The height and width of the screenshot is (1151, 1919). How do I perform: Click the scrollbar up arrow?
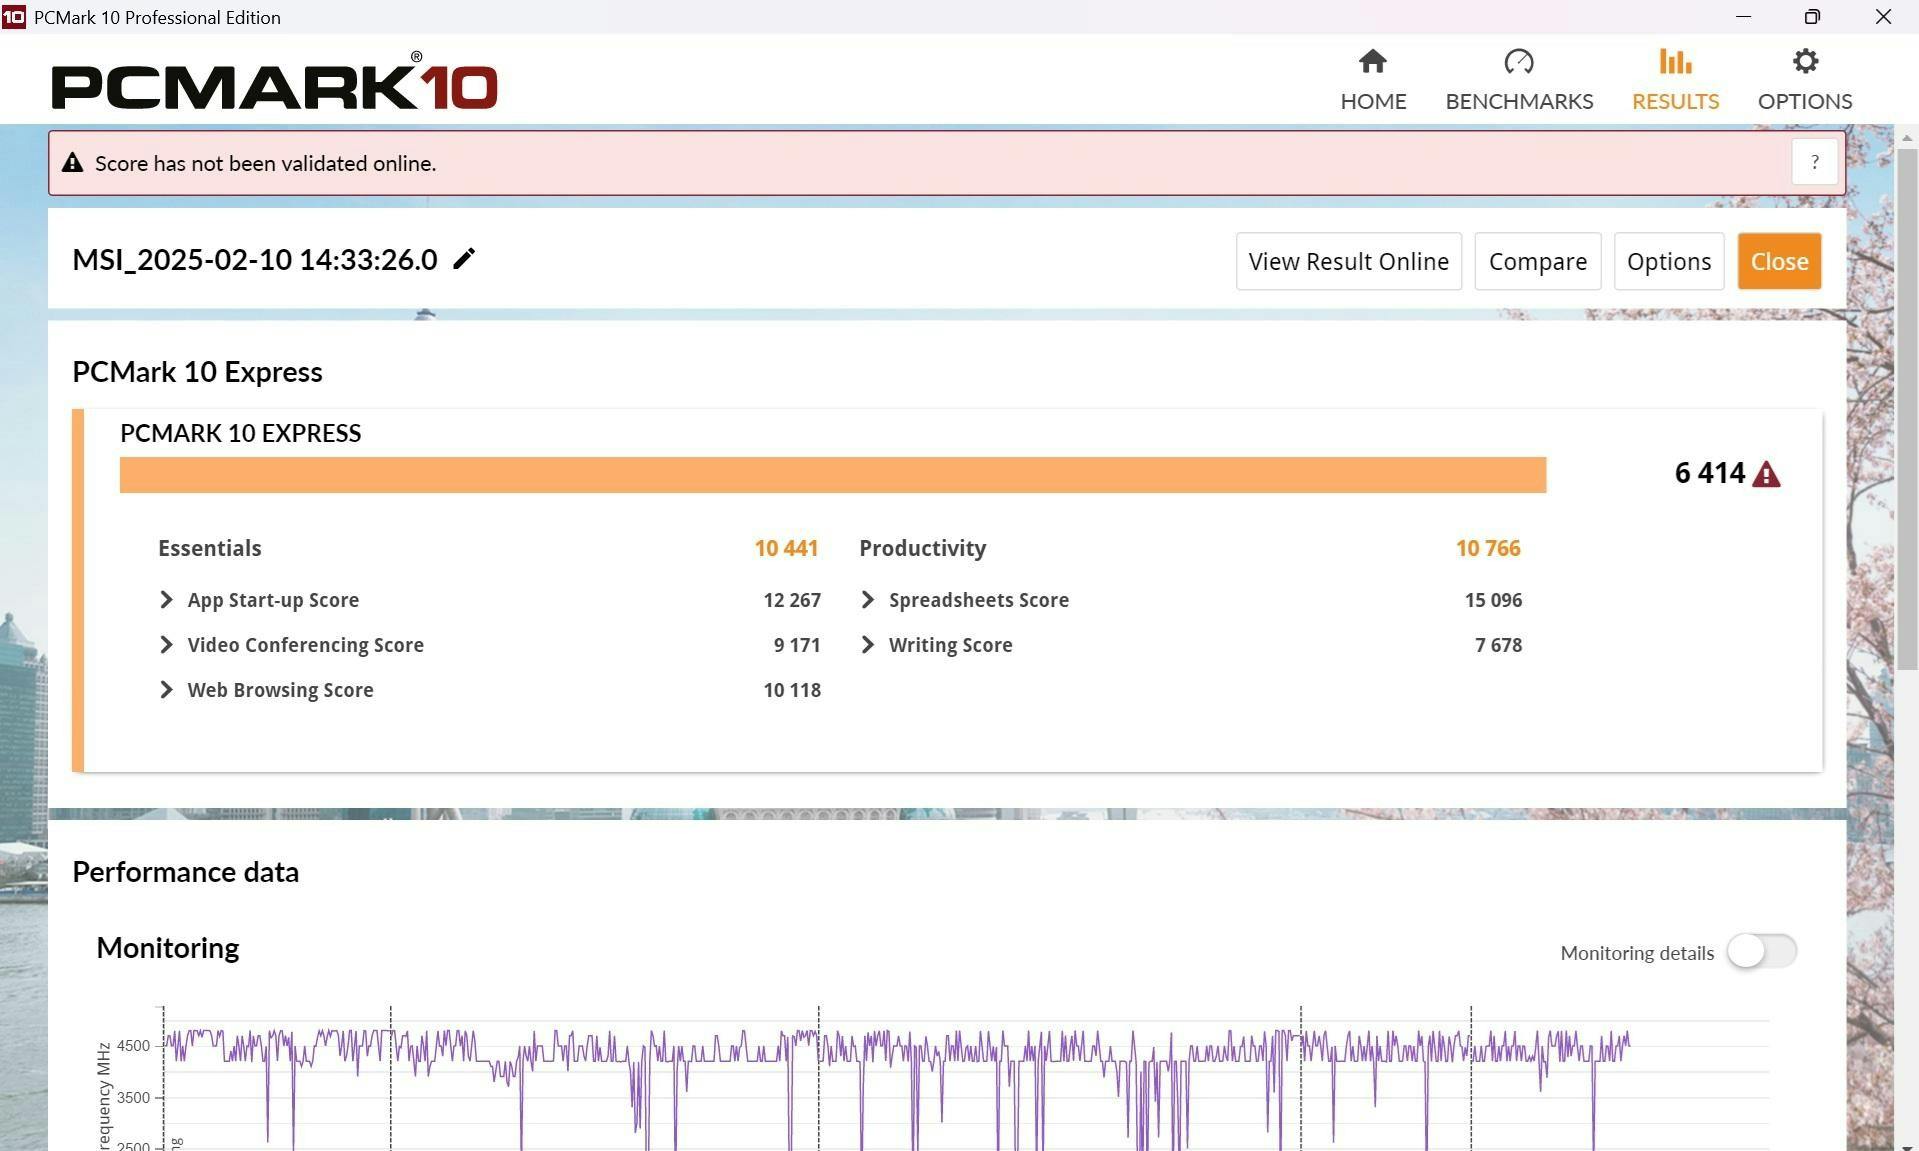click(1908, 137)
